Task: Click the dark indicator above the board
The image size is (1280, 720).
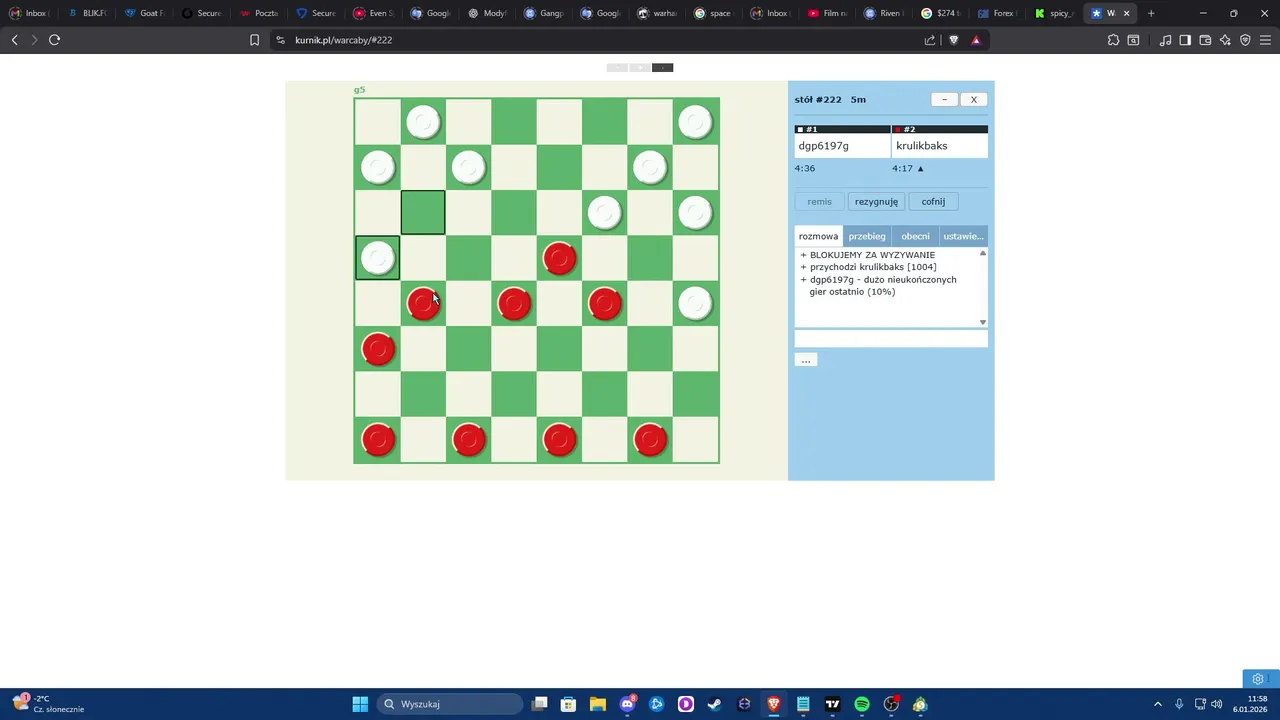Action: (x=663, y=68)
